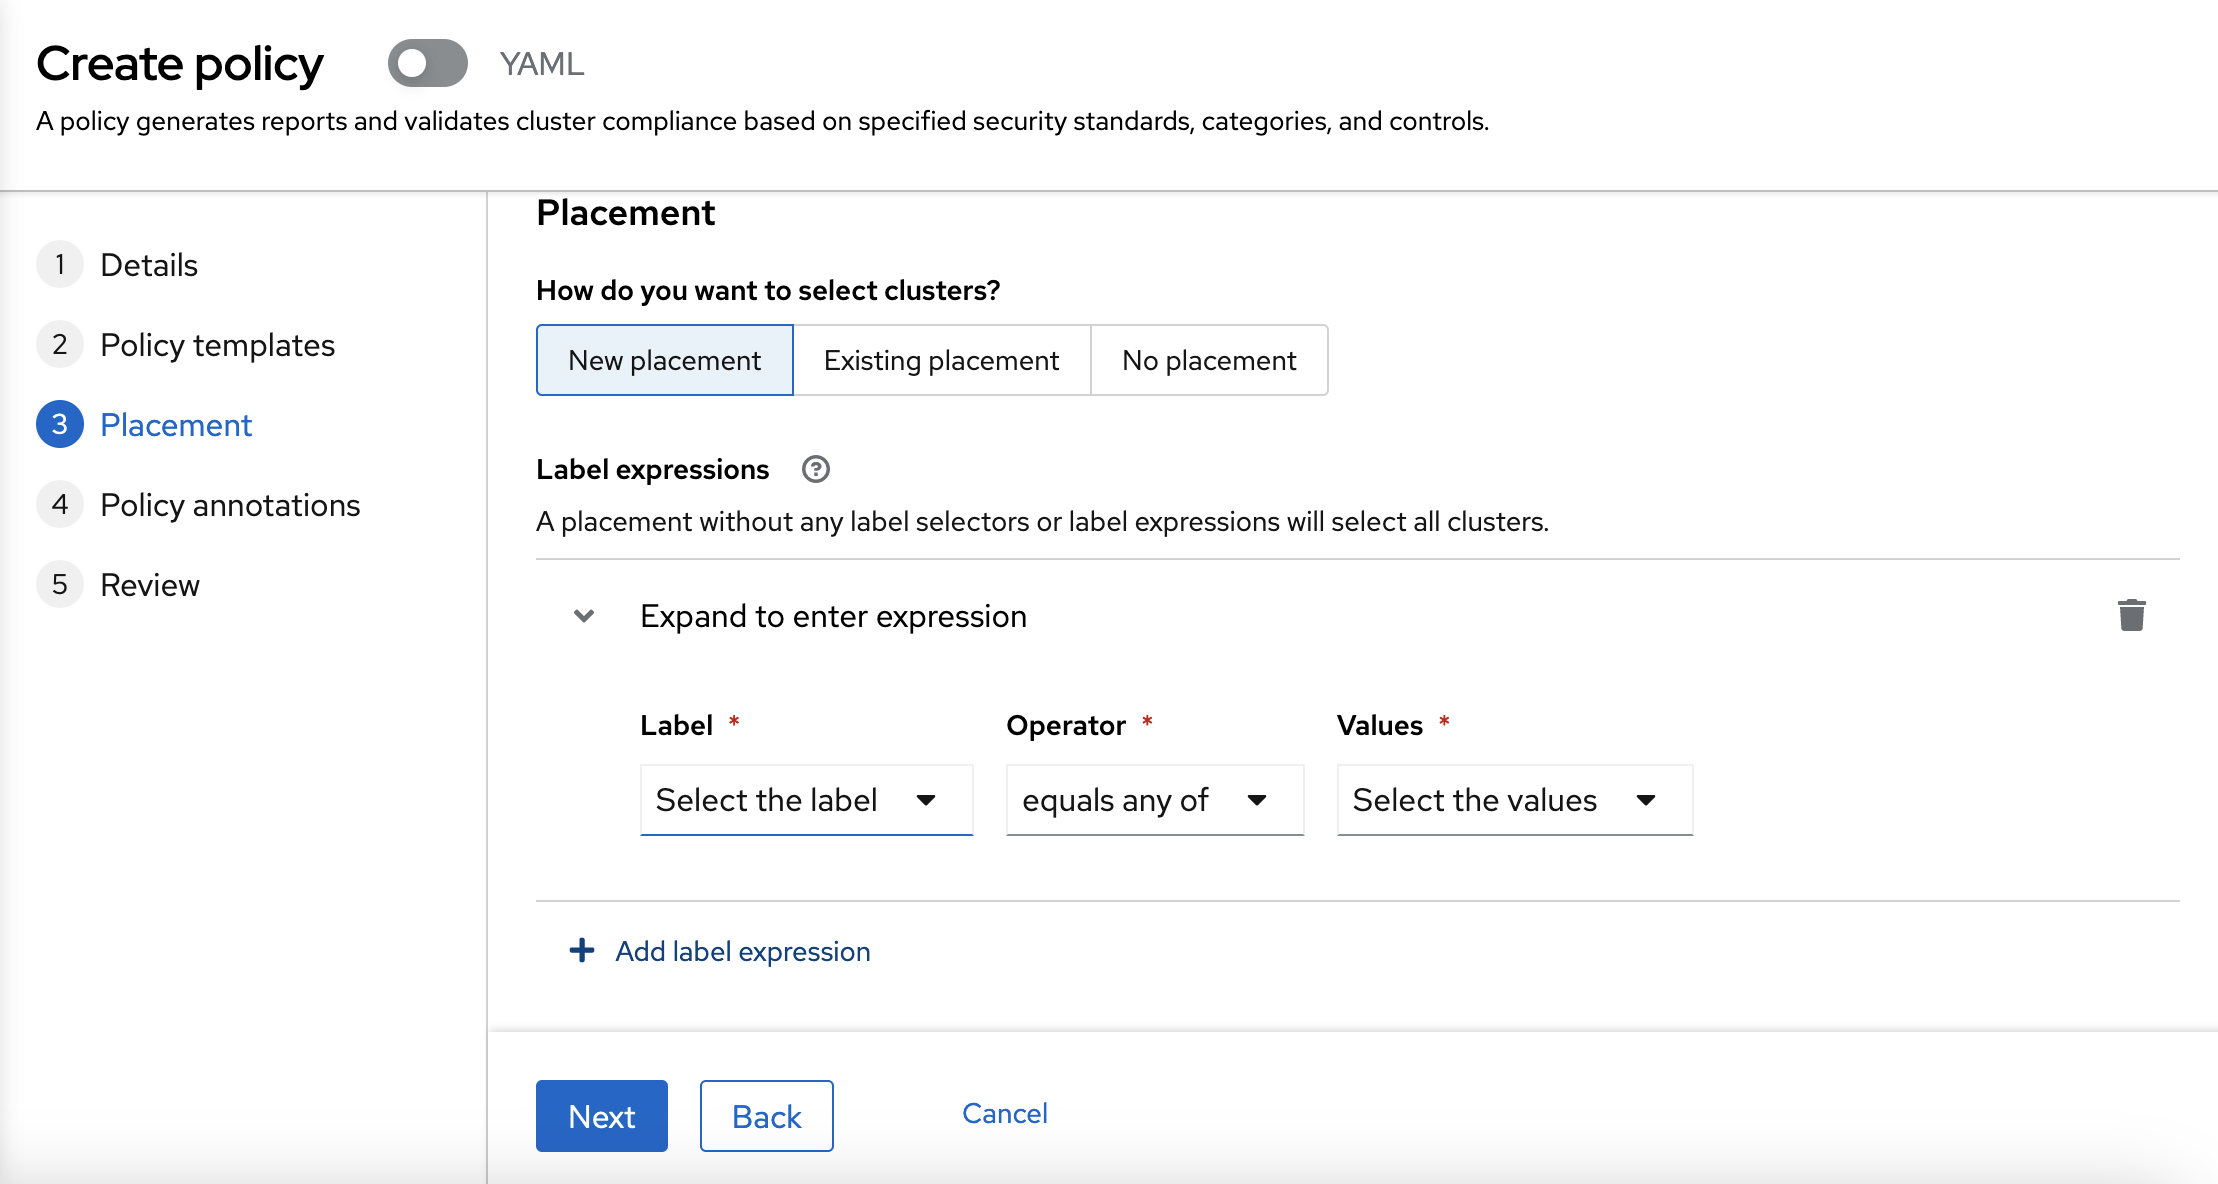The height and width of the screenshot is (1184, 2218).
Task: Click the Expand to enter expression text
Action: tap(833, 616)
